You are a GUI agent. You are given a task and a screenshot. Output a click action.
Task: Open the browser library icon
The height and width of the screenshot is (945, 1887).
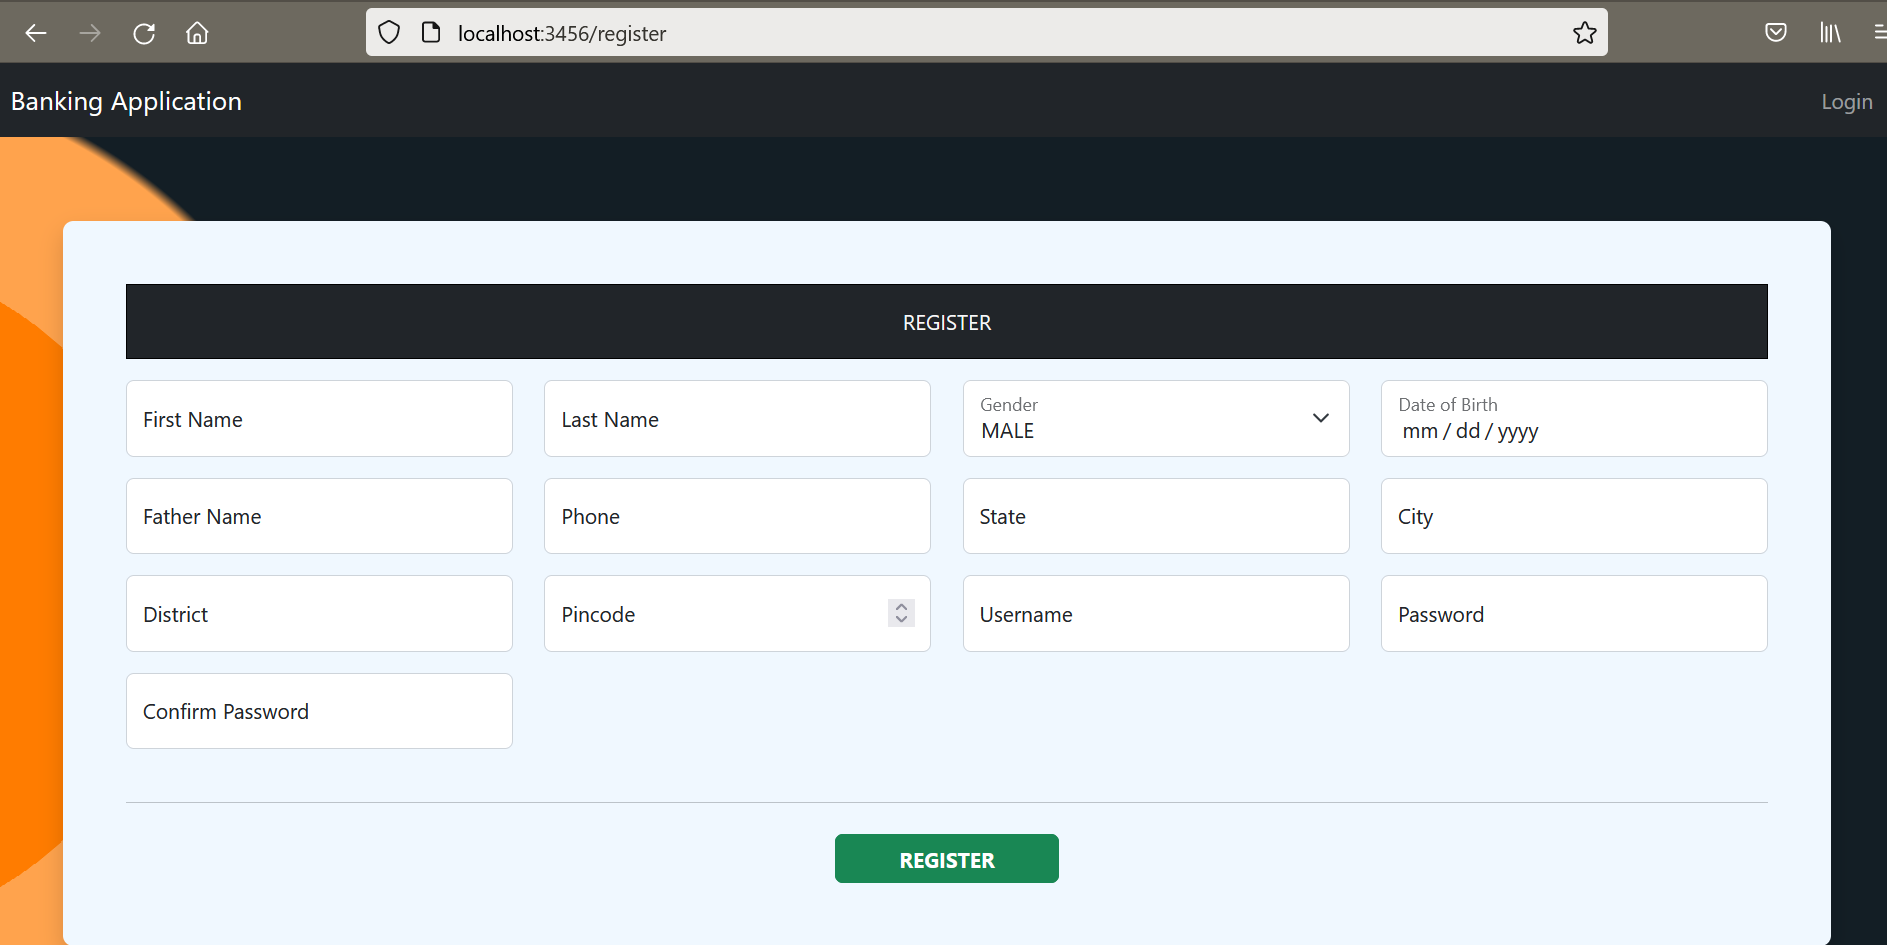pos(1831,32)
